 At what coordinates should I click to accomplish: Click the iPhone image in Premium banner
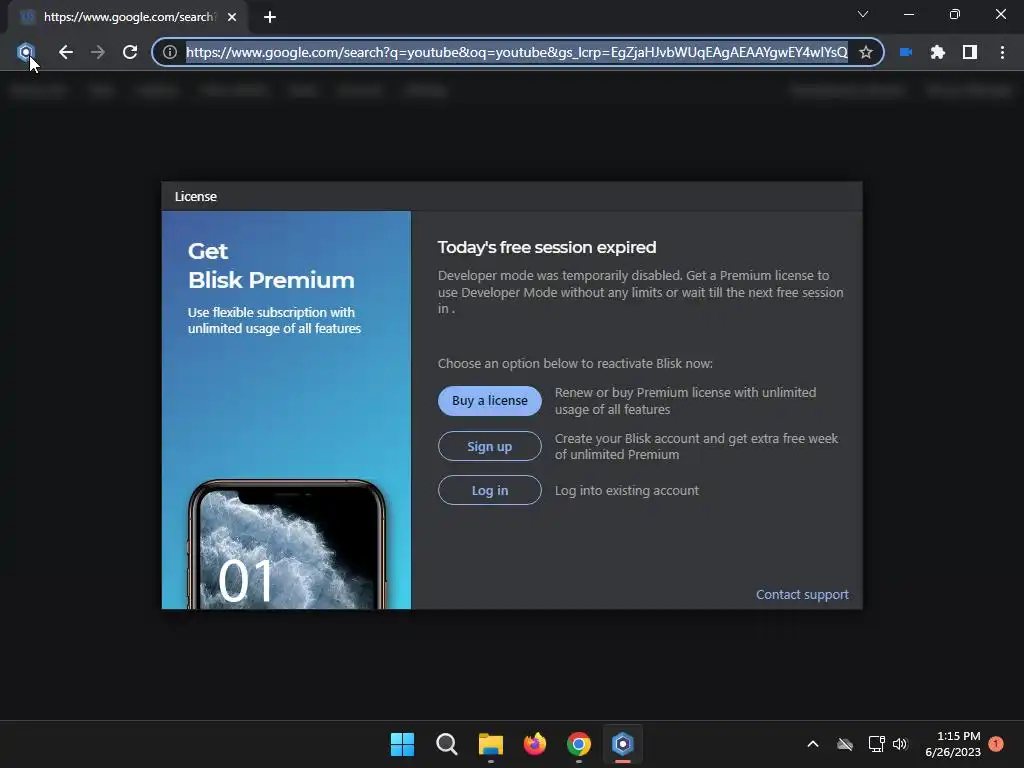287,545
